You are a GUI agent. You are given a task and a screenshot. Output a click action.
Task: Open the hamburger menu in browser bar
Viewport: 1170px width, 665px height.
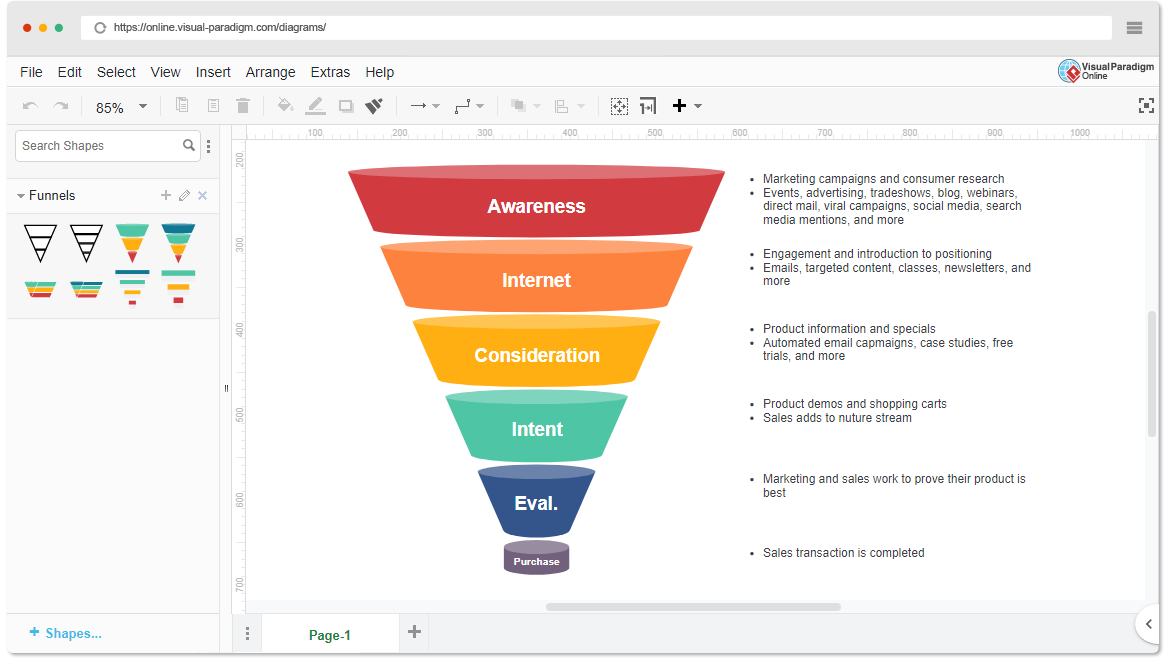1134,28
